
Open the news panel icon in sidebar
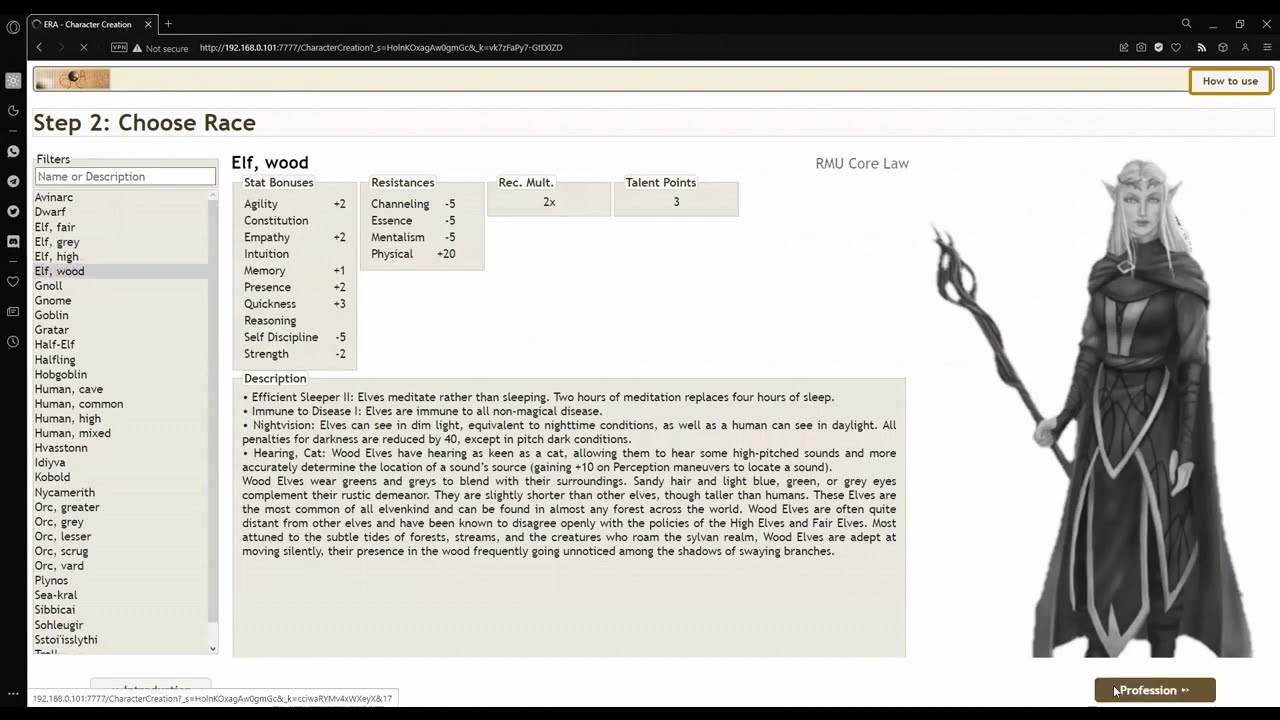click(x=13, y=312)
